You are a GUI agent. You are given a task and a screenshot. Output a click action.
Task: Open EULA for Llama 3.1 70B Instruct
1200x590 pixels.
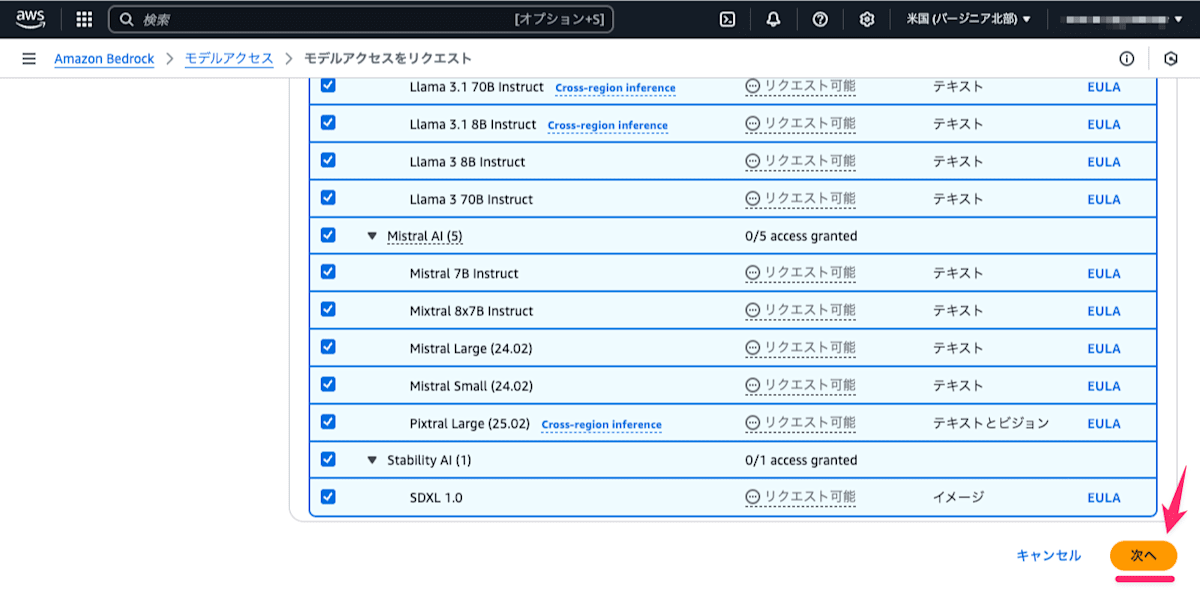click(x=1104, y=87)
